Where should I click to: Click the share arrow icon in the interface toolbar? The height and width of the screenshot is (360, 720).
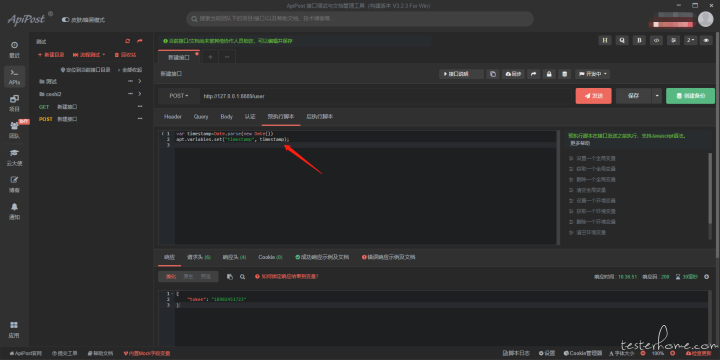pos(533,74)
